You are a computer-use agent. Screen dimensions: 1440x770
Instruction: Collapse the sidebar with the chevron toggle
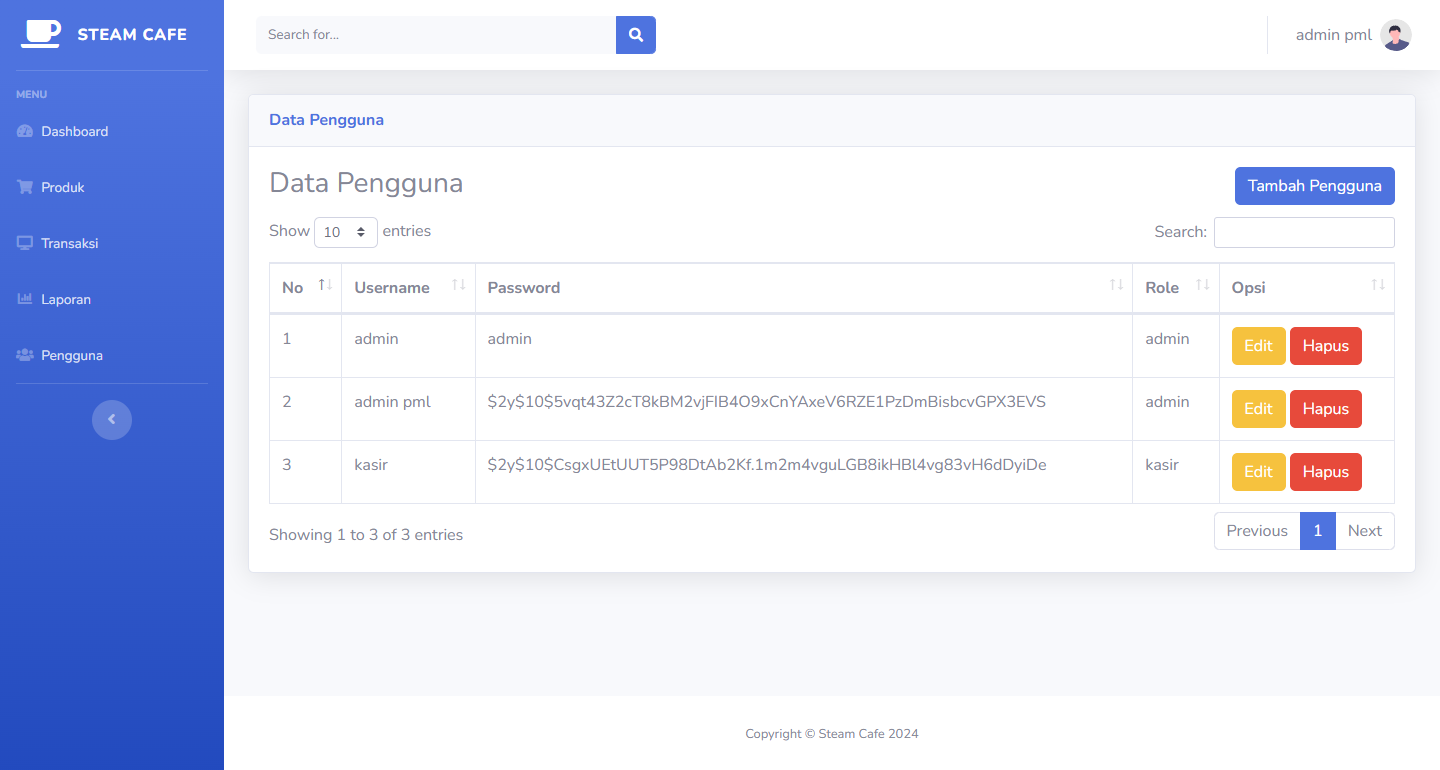(112, 419)
